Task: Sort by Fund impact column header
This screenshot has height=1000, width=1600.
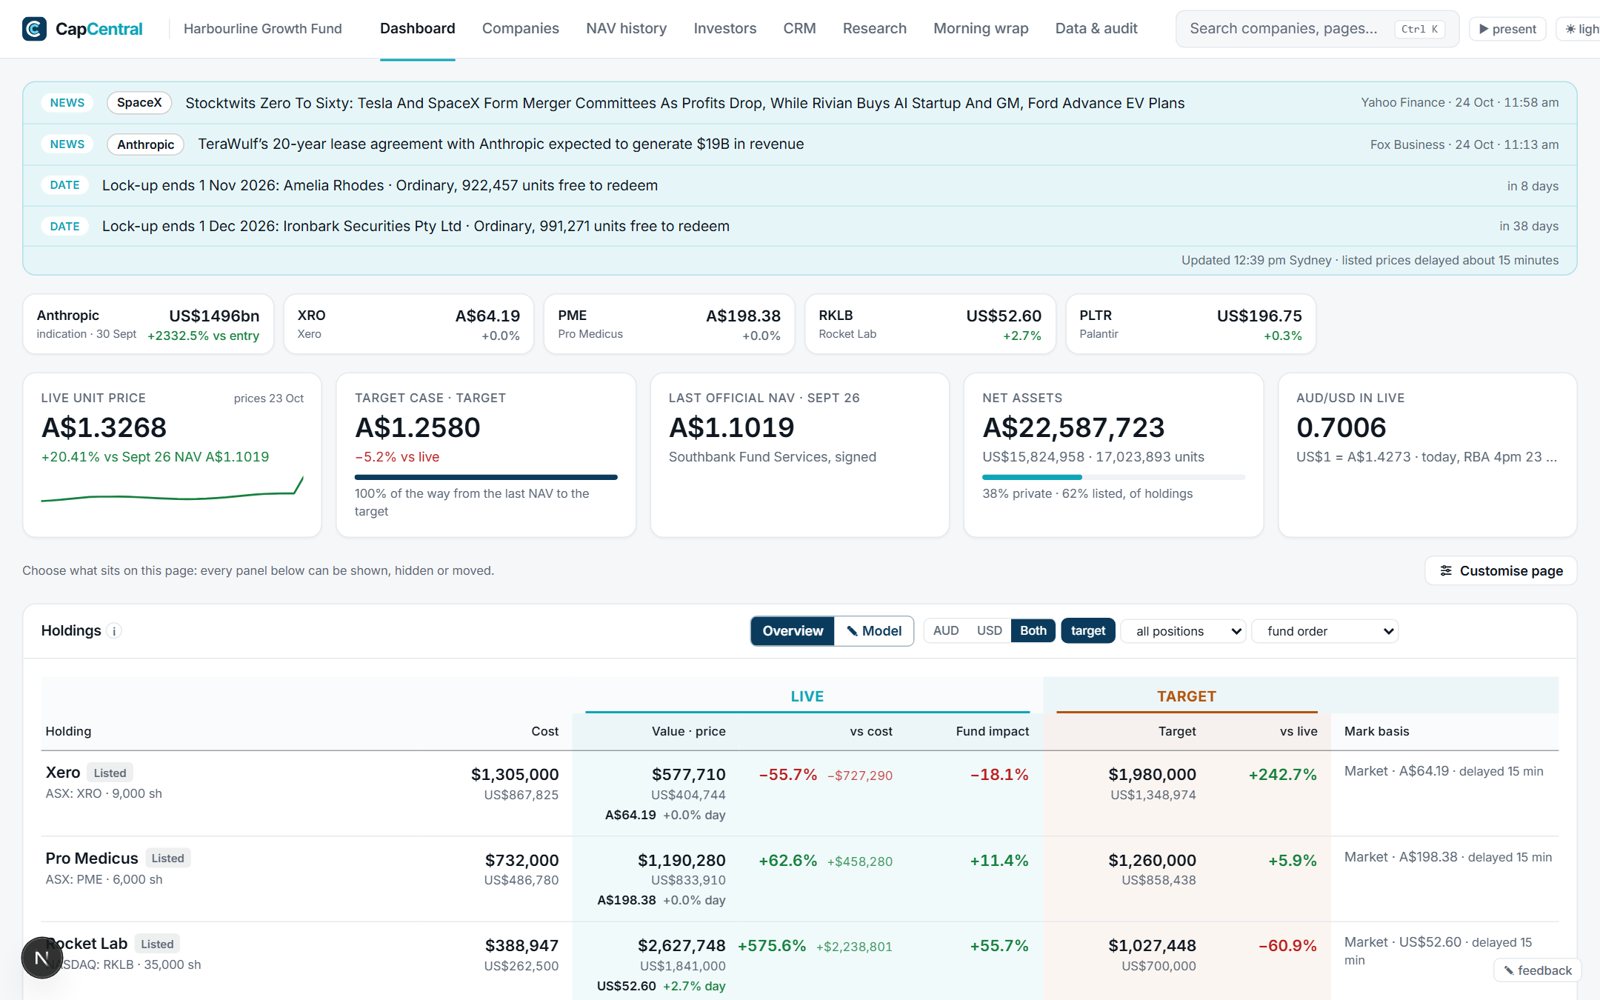Action: click(992, 732)
